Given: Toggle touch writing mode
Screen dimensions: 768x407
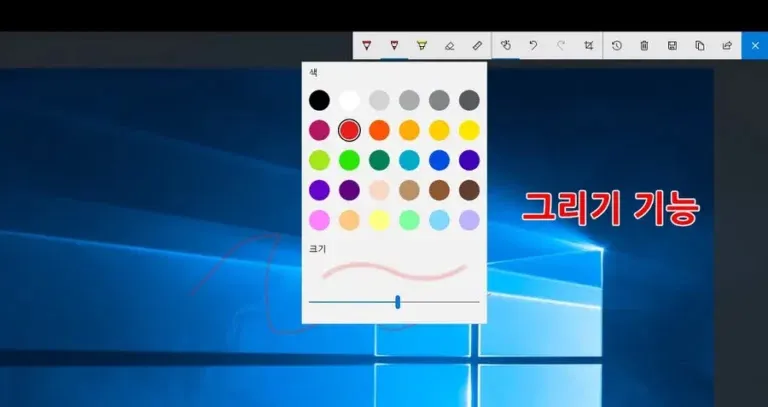Looking at the screenshot, I should pos(506,46).
